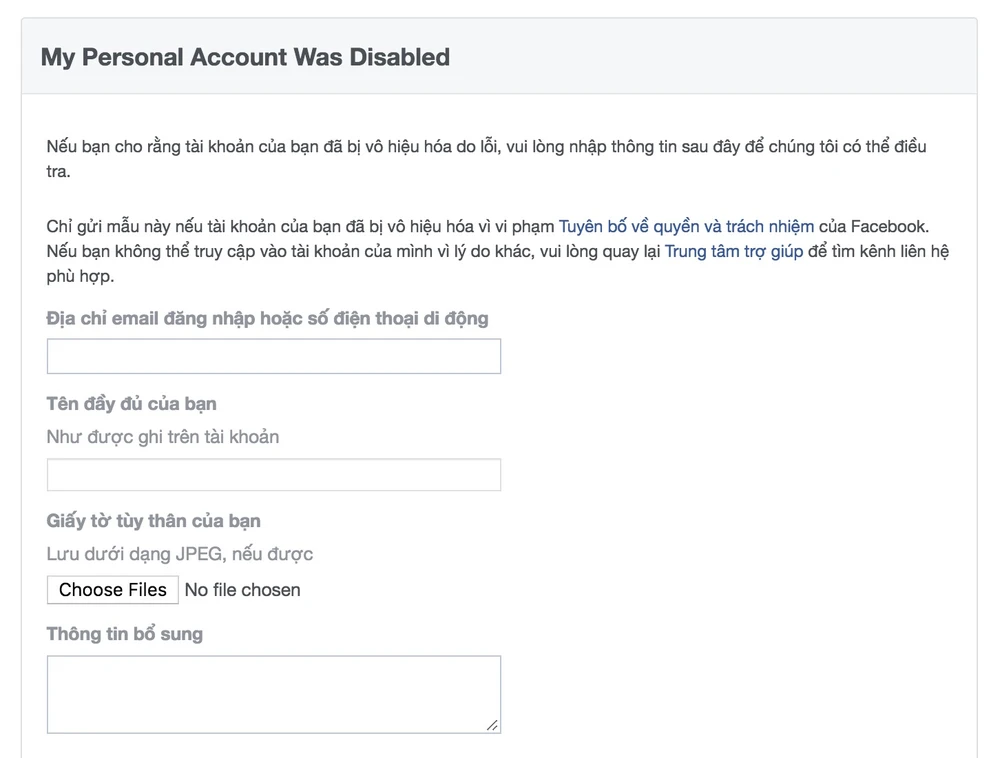
Task: Click the 'Lưu dưới dạng JPEG, nếu được' hint
Action: coord(180,554)
